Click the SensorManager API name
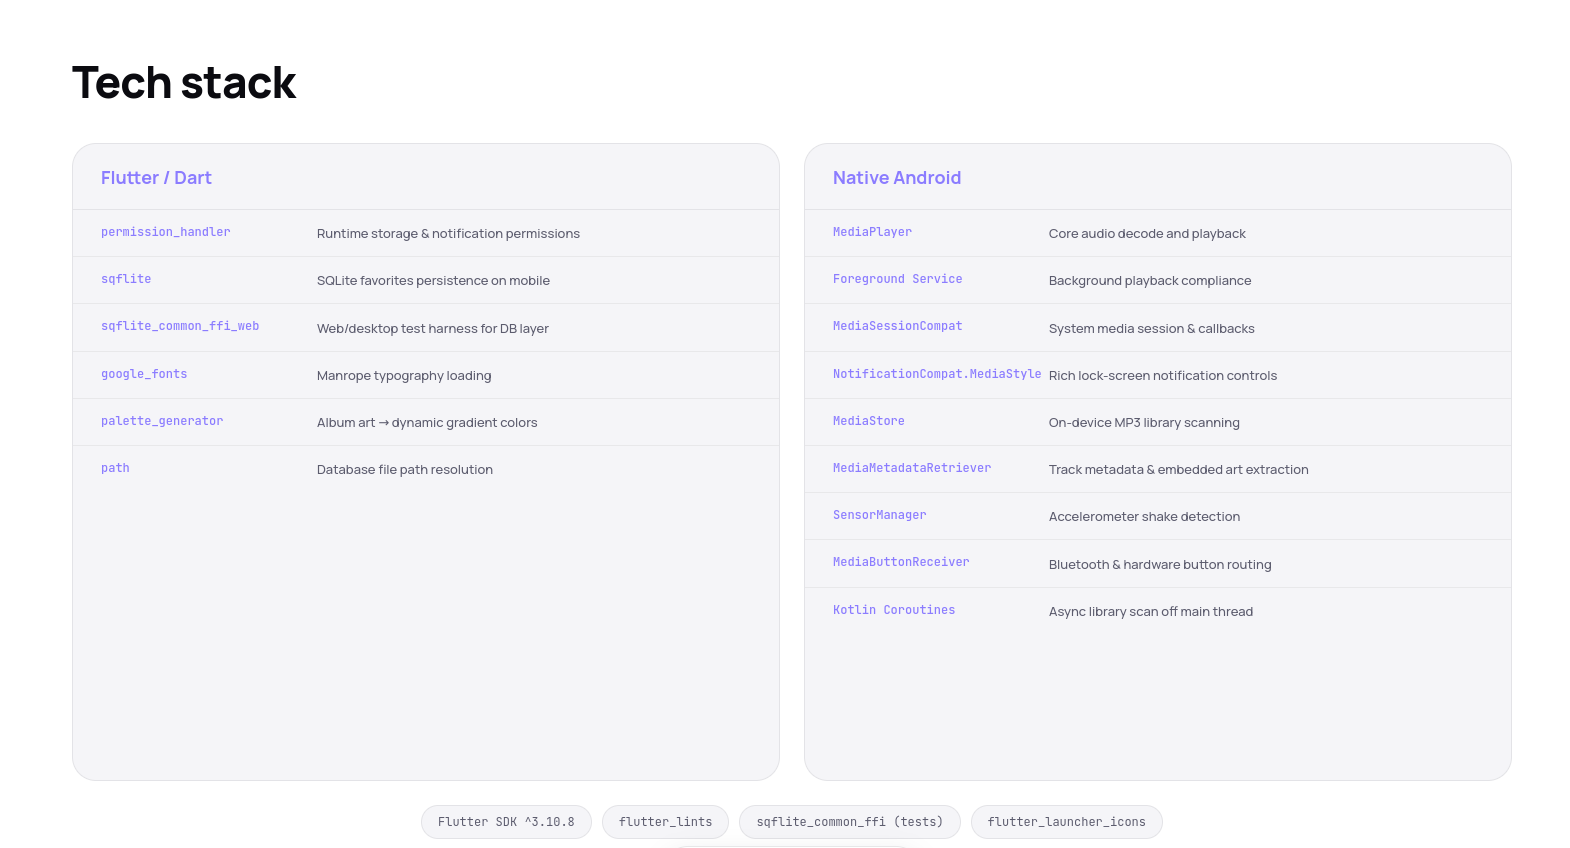1570x848 pixels. tap(880, 515)
